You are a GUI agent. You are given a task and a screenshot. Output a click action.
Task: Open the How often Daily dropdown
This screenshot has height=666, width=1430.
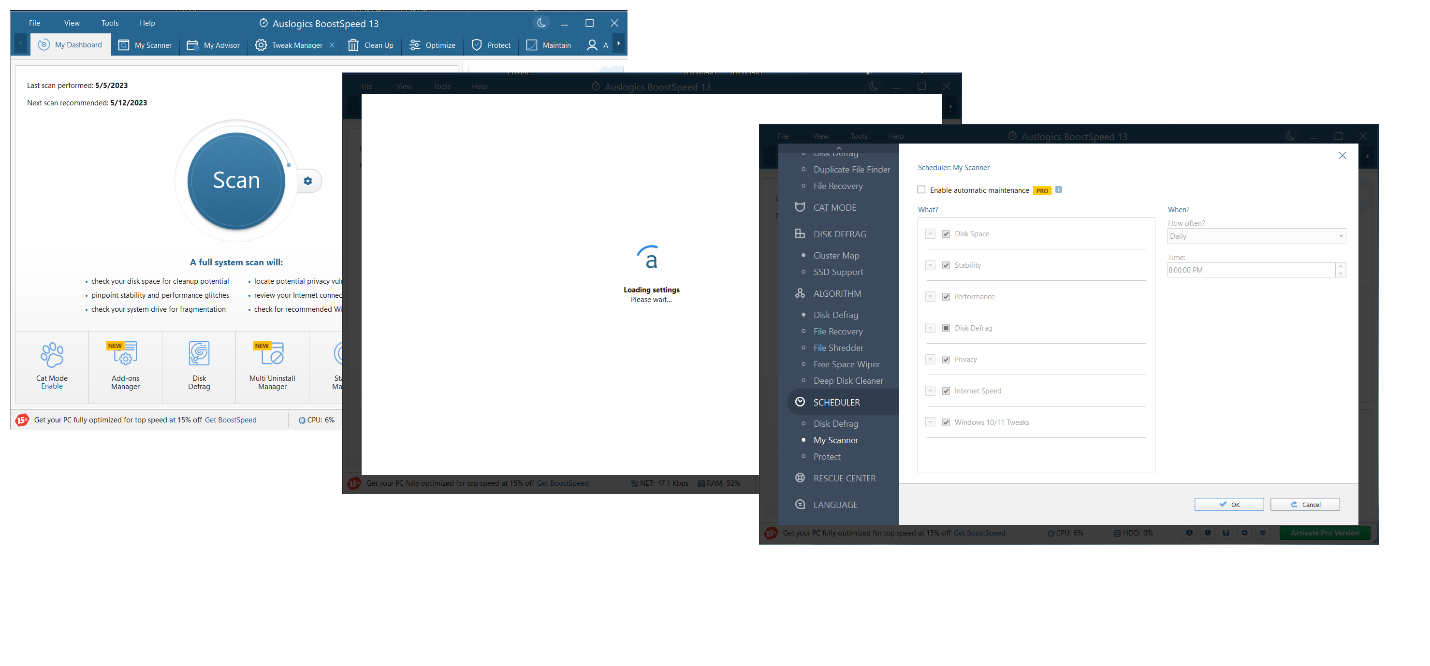1256,236
